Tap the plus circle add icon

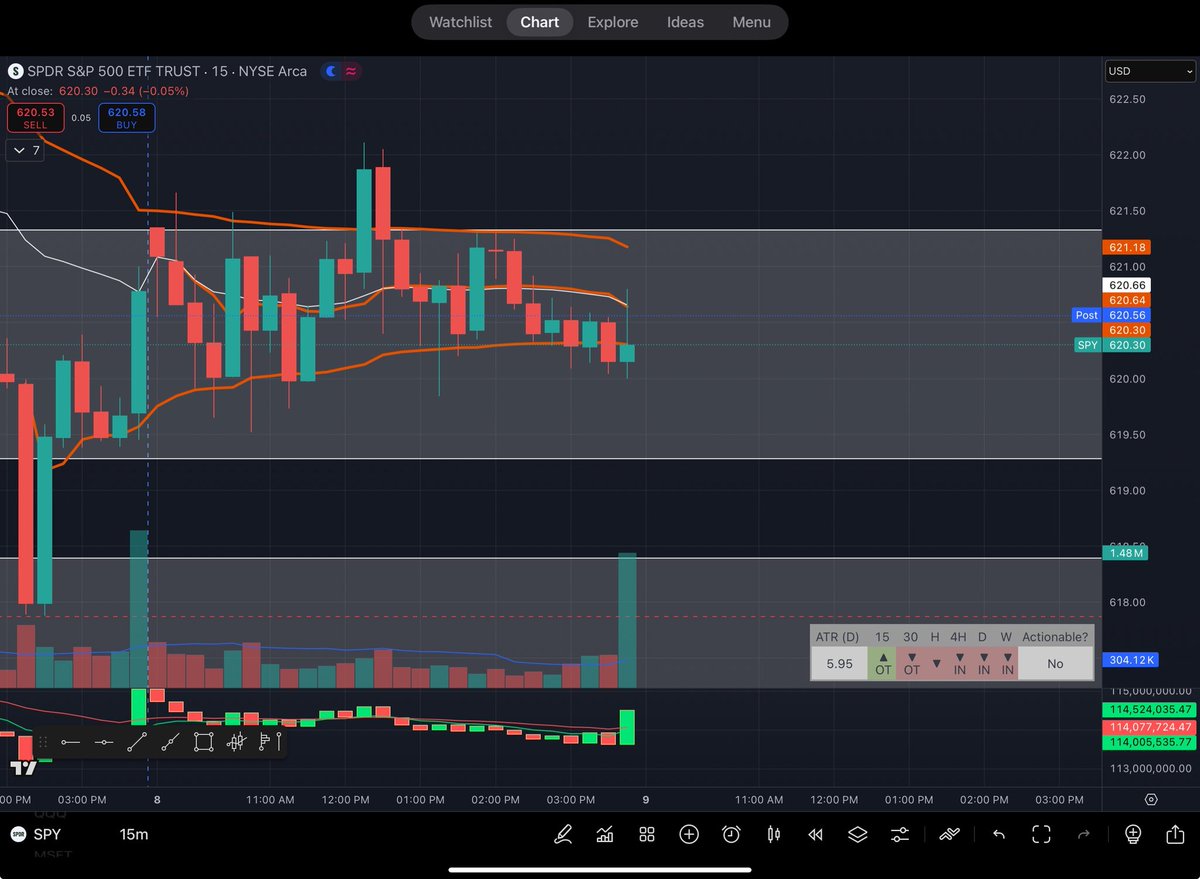click(x=689, y=834)
